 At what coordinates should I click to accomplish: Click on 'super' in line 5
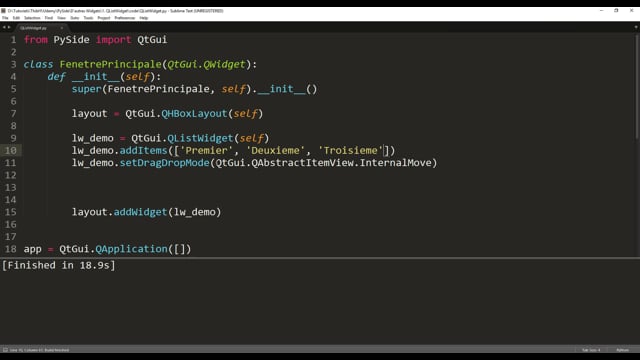pyautogui.click(x=87, y=89)
